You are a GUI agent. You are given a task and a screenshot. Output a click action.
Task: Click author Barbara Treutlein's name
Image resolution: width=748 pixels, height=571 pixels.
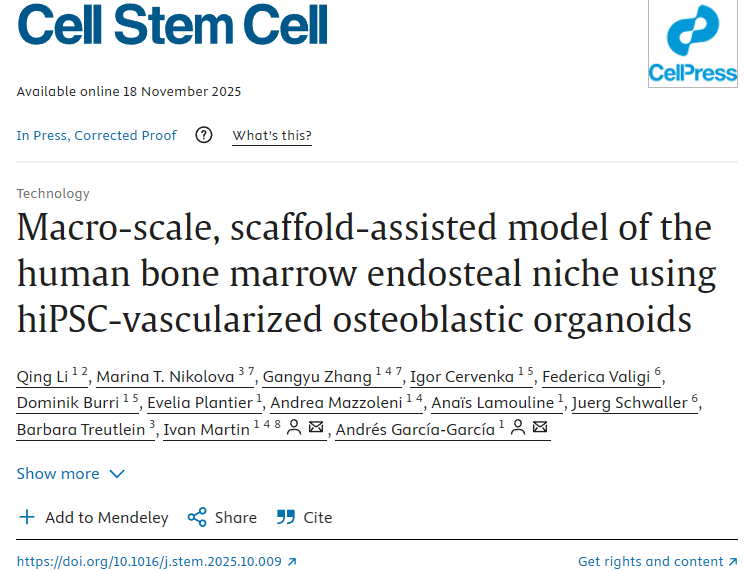80,430
